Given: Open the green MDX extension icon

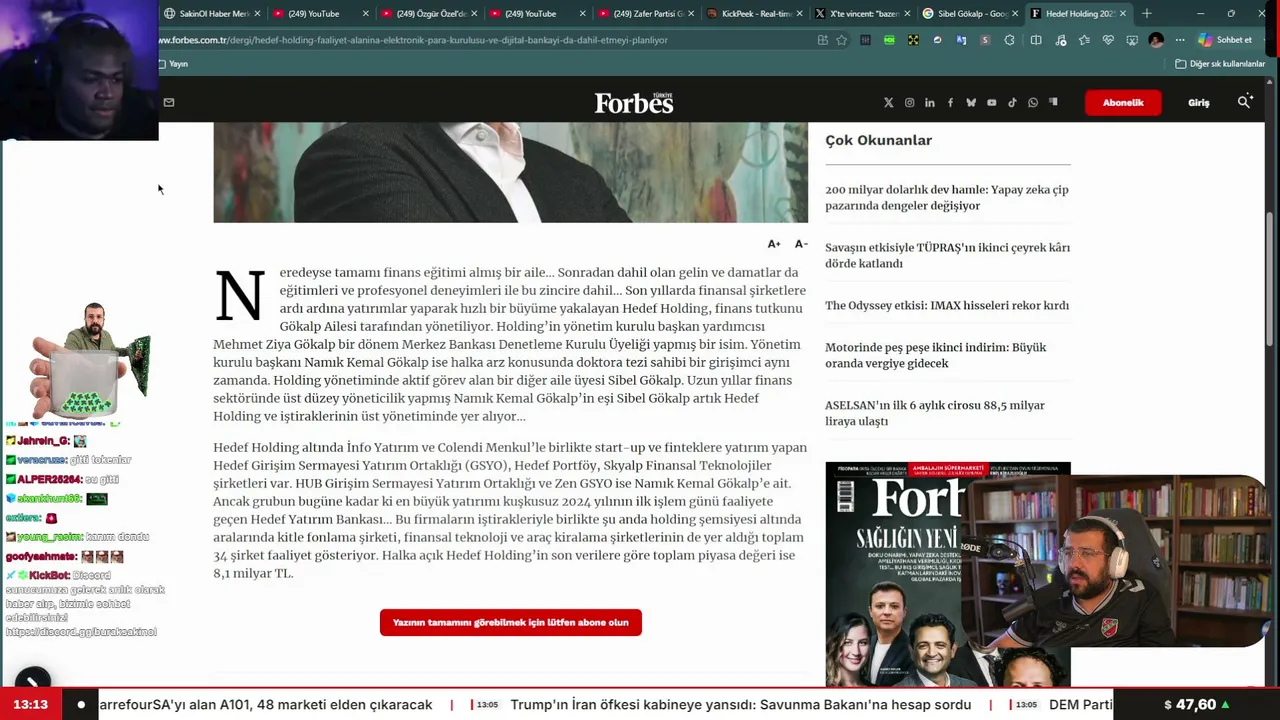Looking at the screenshot, I should (x=889, y=40).
